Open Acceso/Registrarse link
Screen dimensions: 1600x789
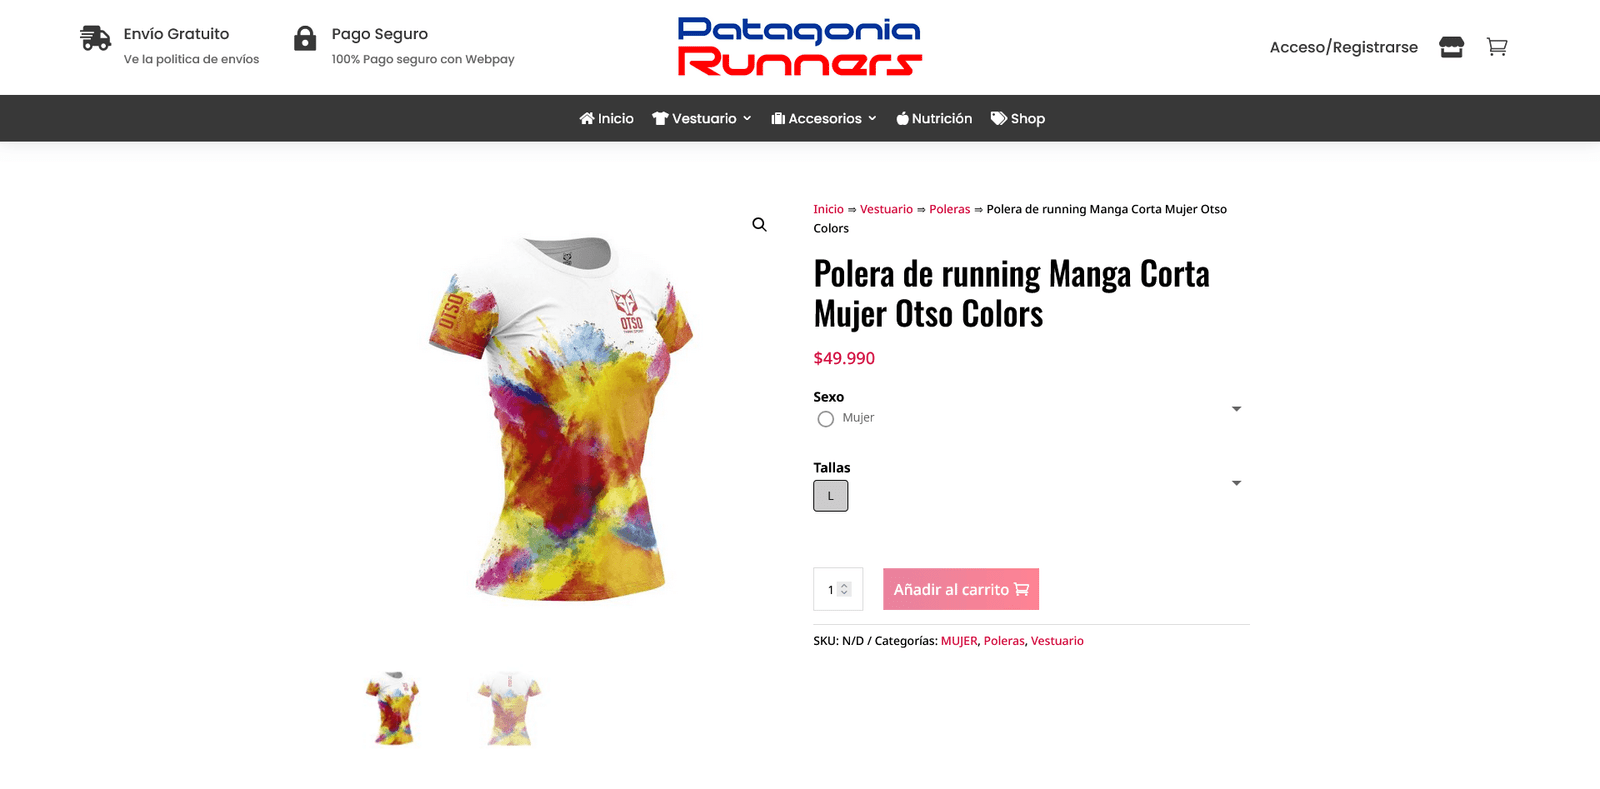pyautogui.click(x=1343, y=47)
